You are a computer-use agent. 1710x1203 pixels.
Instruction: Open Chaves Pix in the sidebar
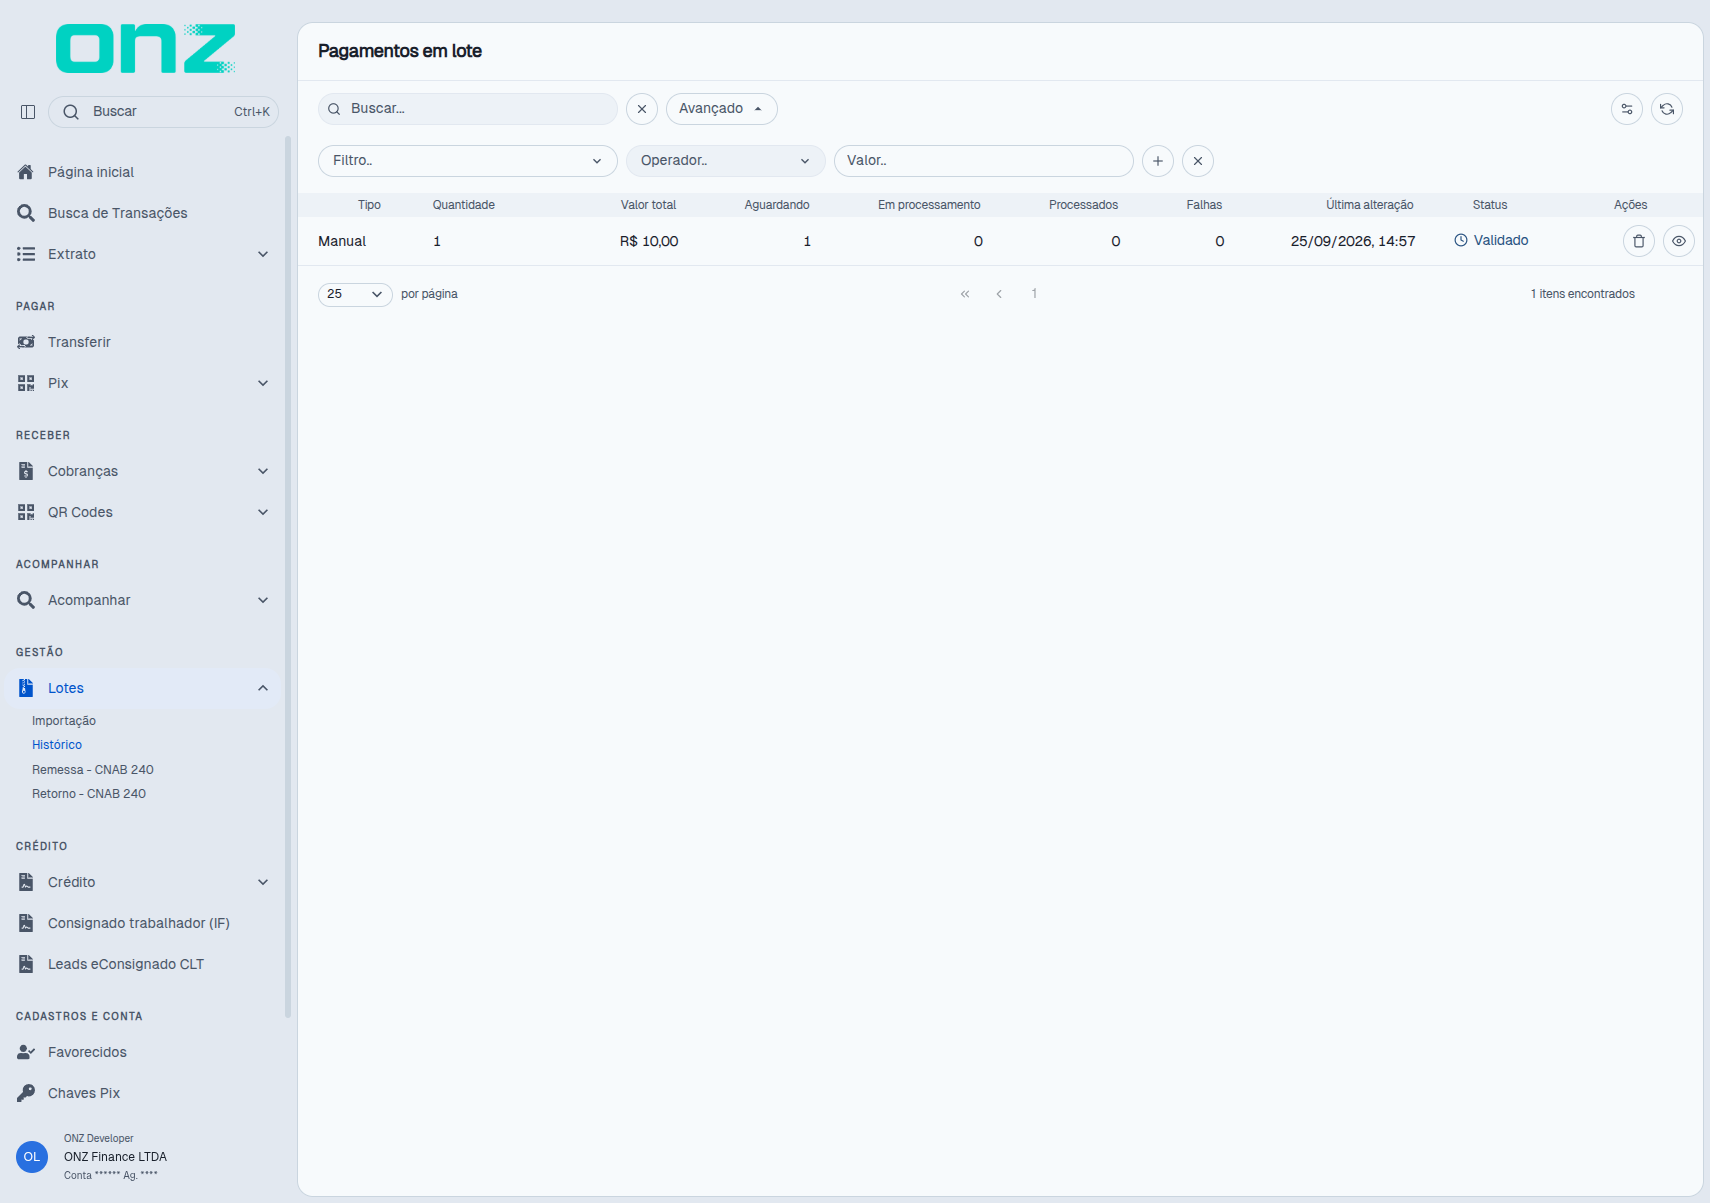coord(143,1093)
